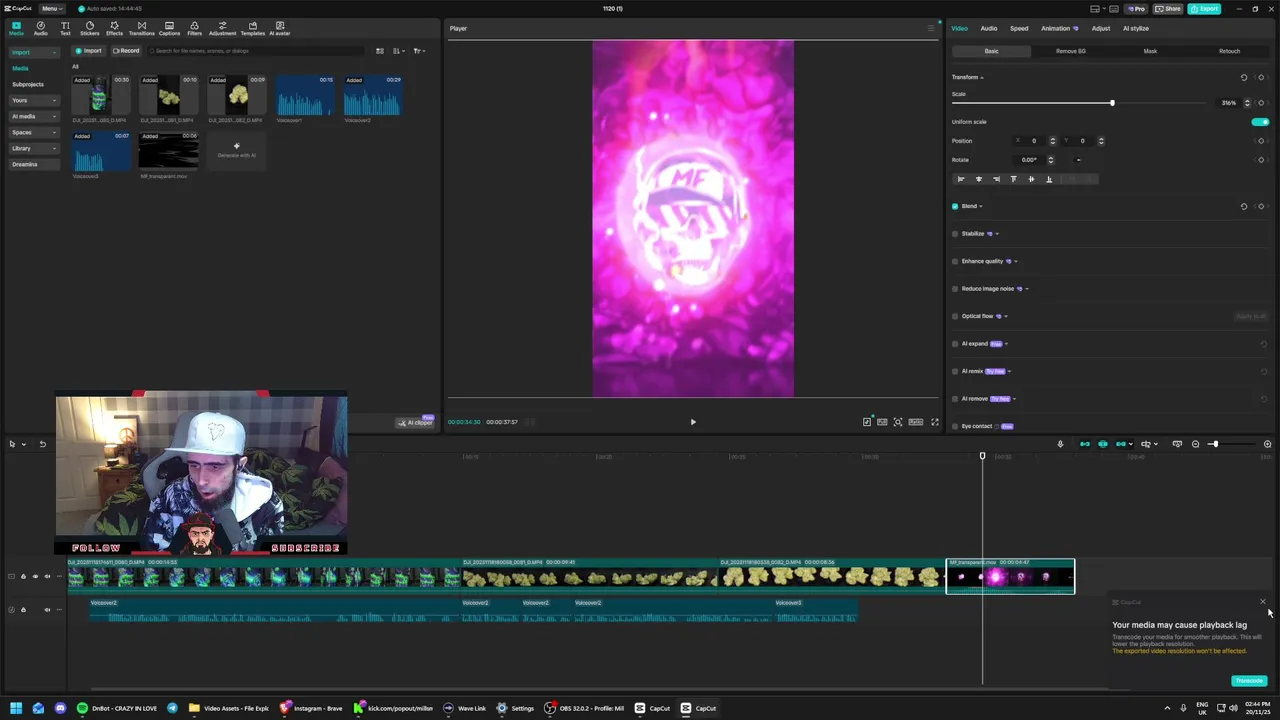Click the timeline zoom slider
Image resolution: width=1280 pixels, height=720 pixels.
[1231, 444]
